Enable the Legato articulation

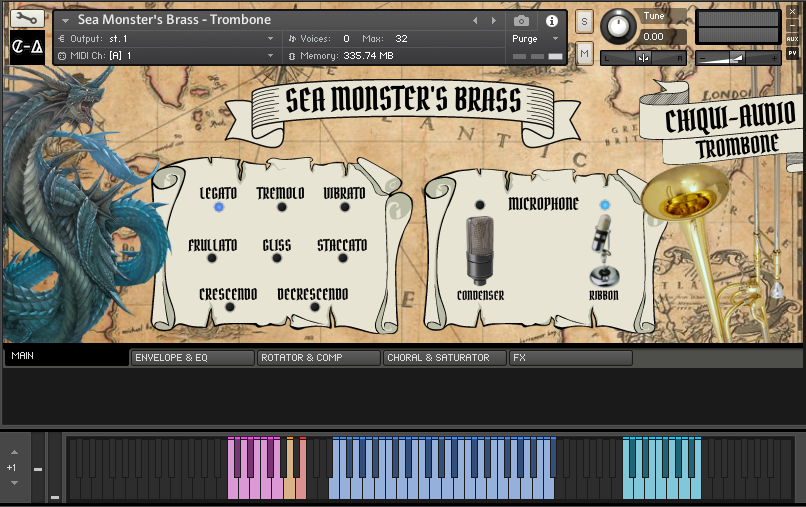pos(219,207)
